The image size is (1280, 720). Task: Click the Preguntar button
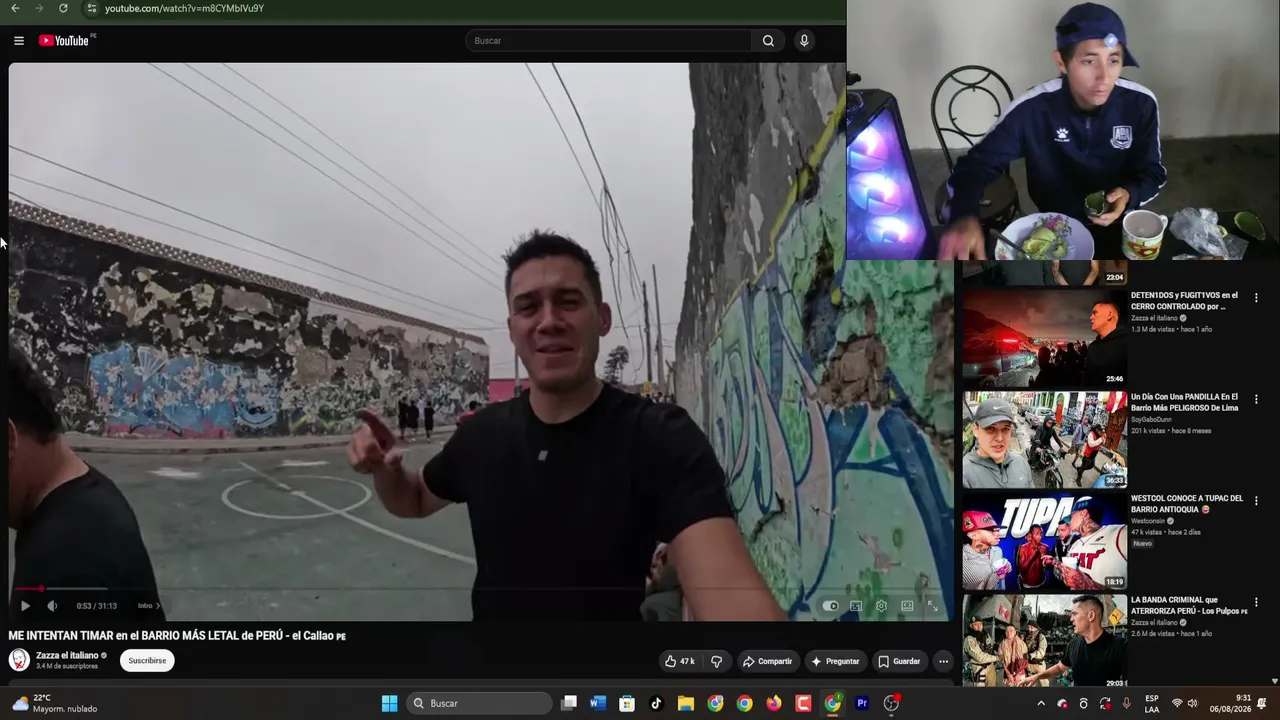(x=835, y=661)
